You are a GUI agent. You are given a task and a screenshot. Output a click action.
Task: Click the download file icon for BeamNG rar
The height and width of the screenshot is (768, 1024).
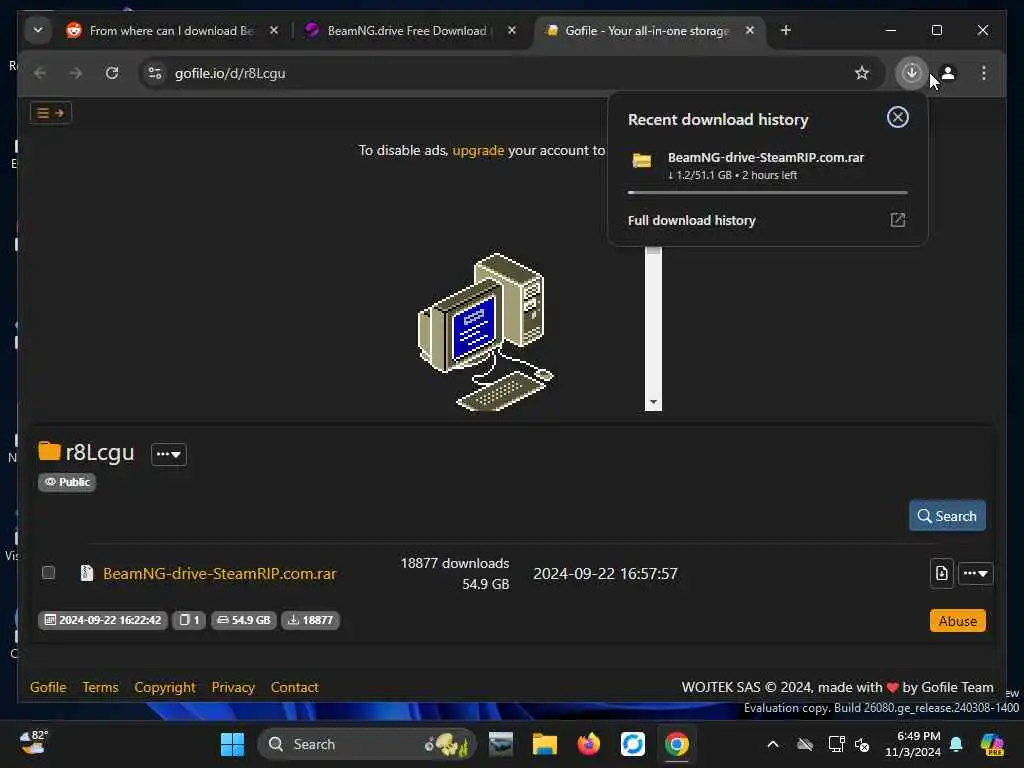point(941,573)
